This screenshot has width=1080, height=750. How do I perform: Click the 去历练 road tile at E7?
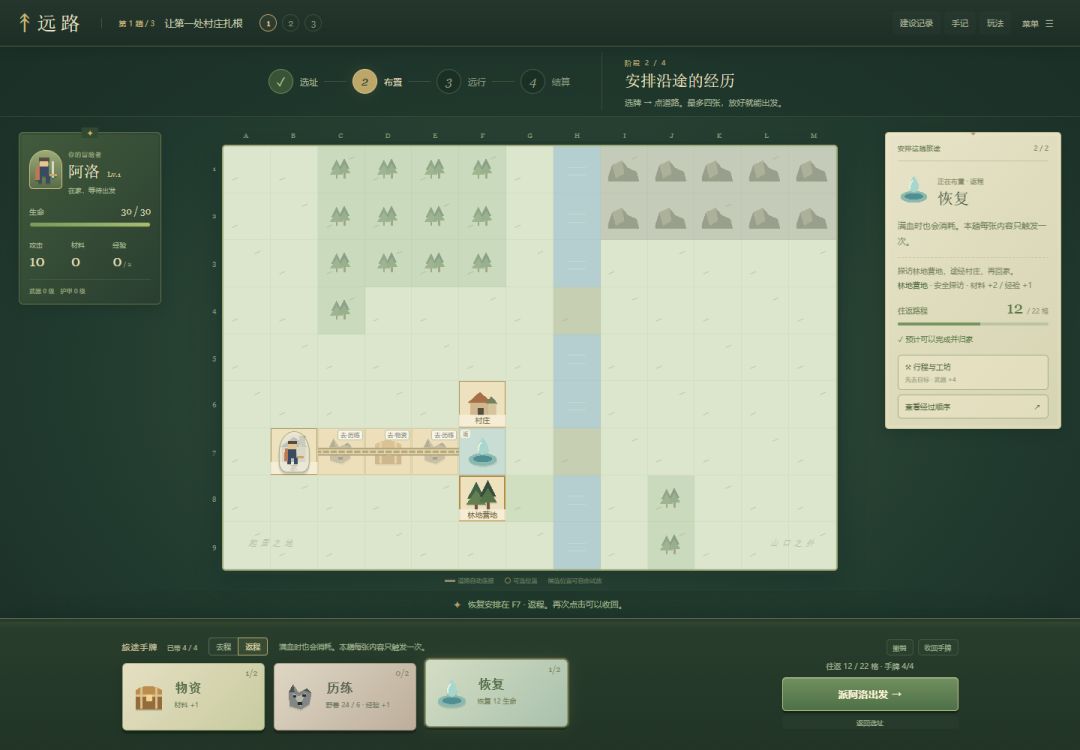coord(435,451)
